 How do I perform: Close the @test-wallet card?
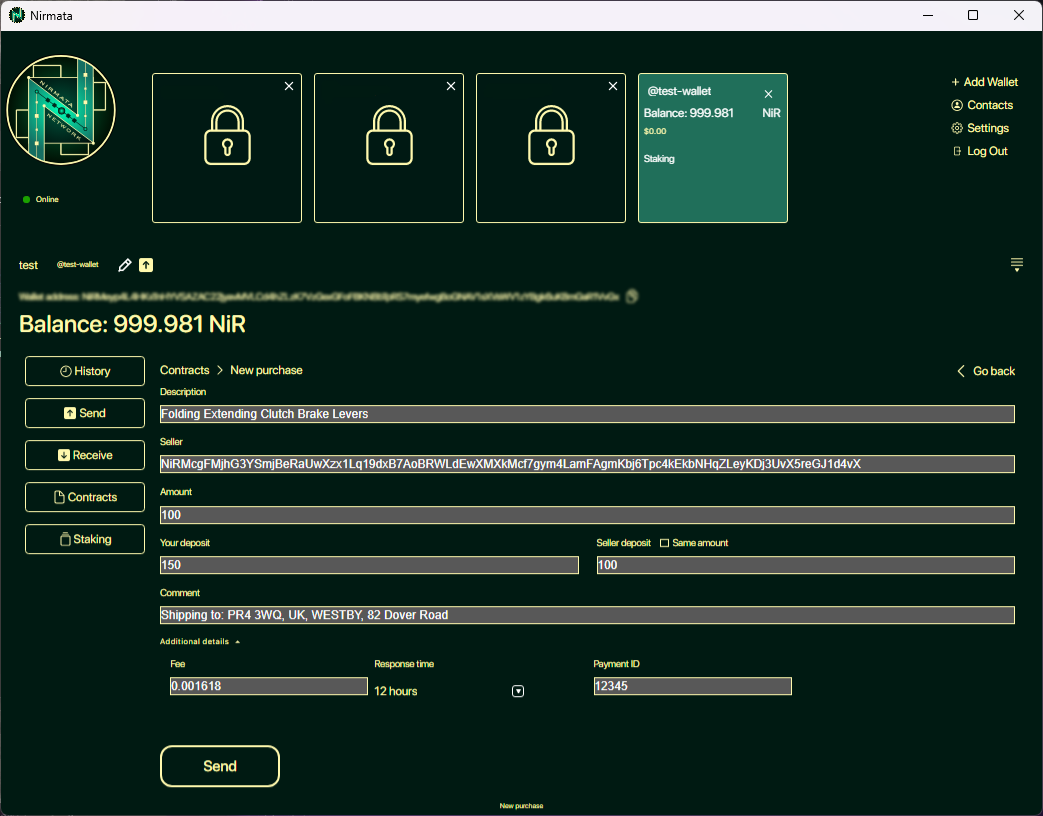click(x=768, y=94)
